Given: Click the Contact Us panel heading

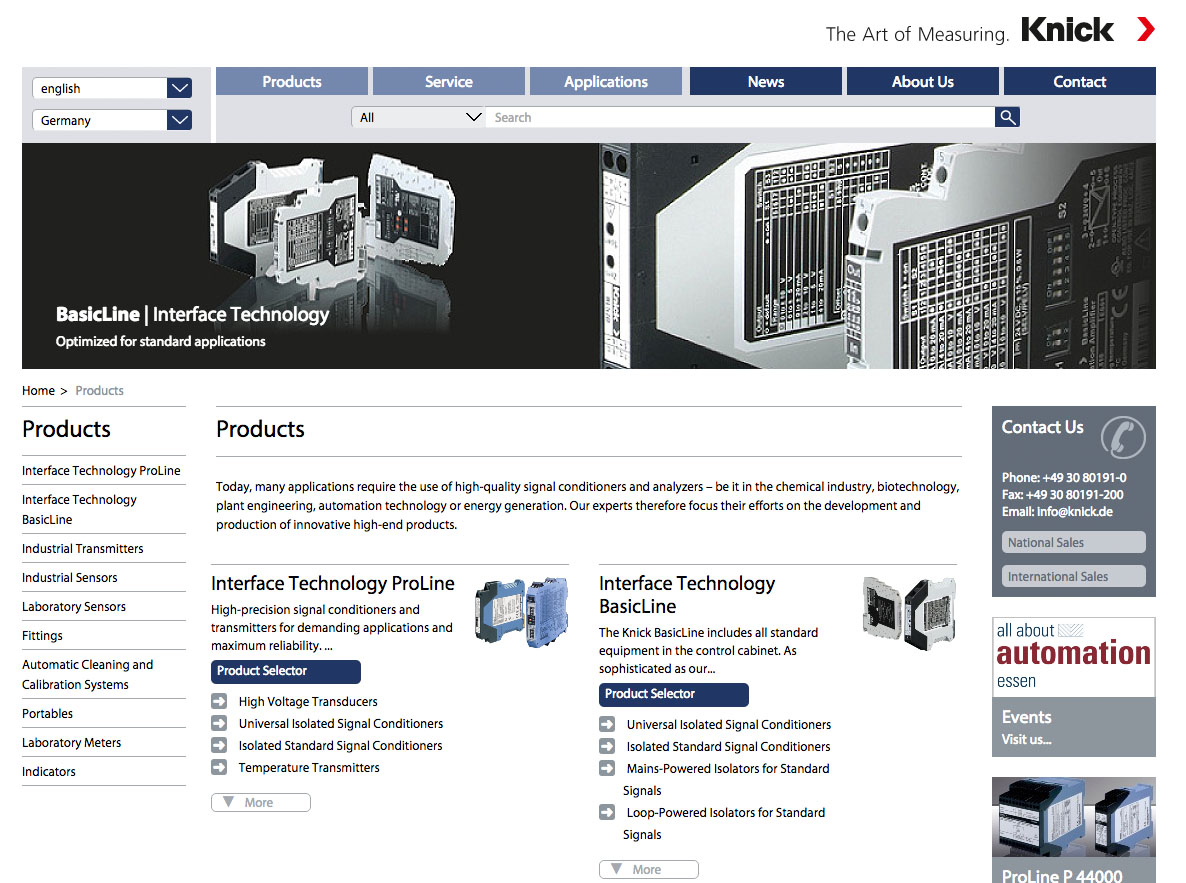Looking at the screenshot, I should (1042, 428).
